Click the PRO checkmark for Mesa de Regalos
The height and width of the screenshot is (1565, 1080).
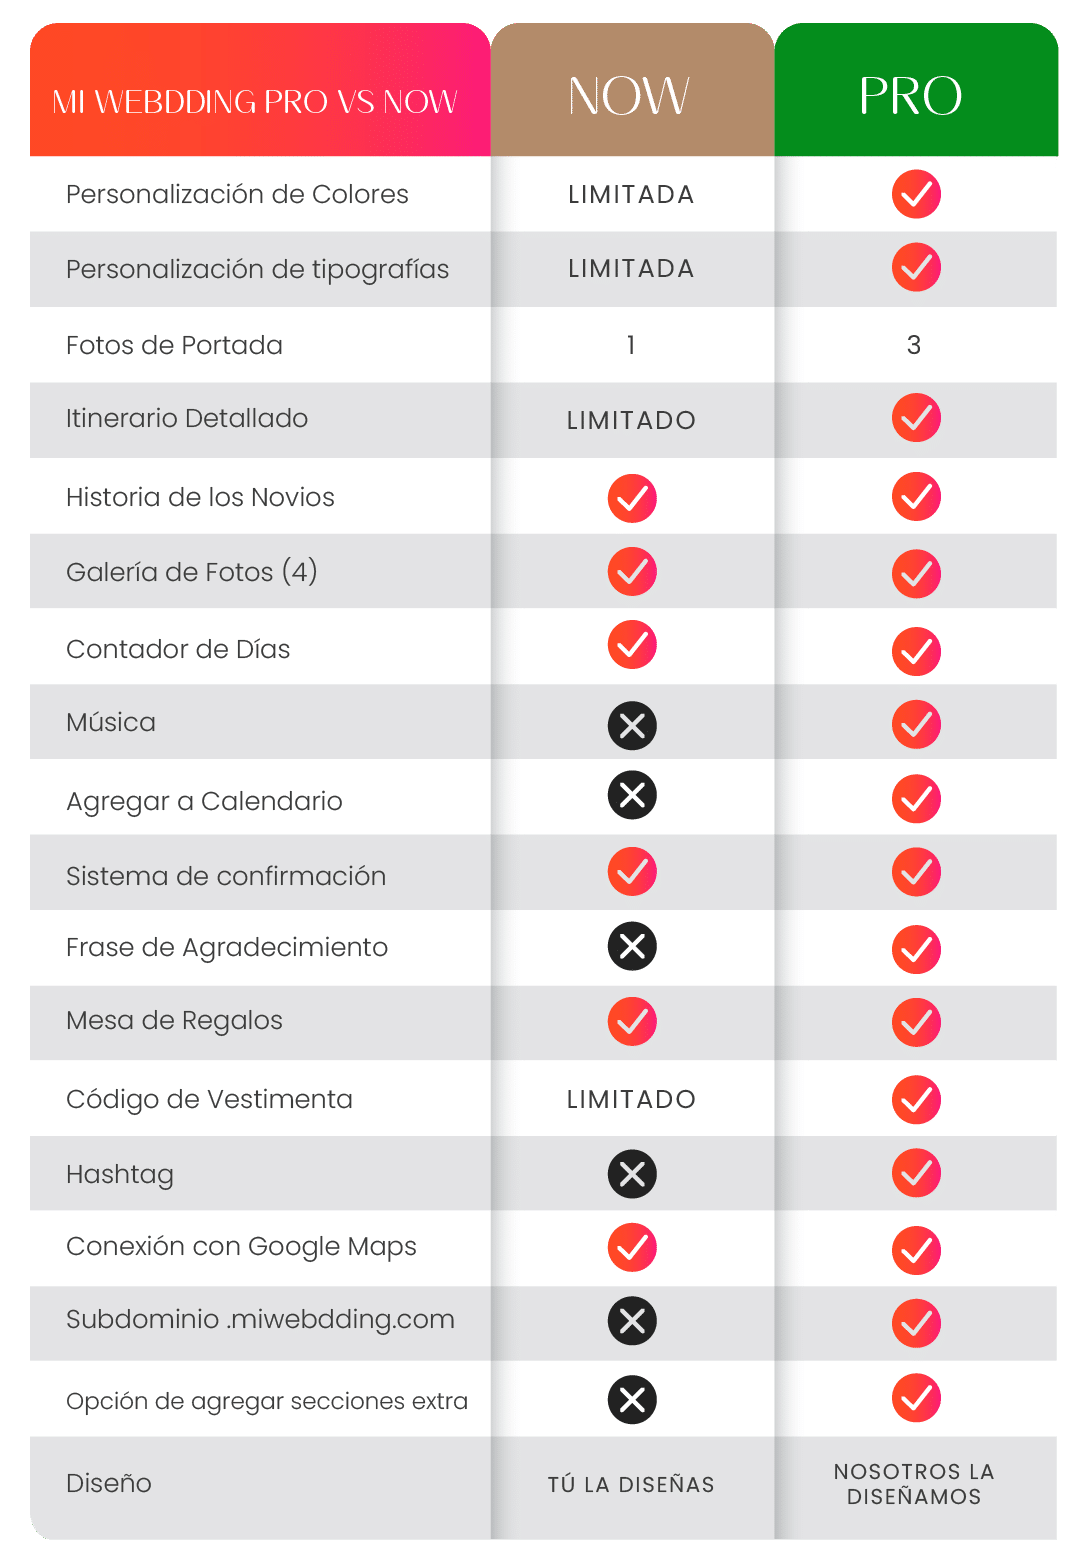click(916, 1022)
